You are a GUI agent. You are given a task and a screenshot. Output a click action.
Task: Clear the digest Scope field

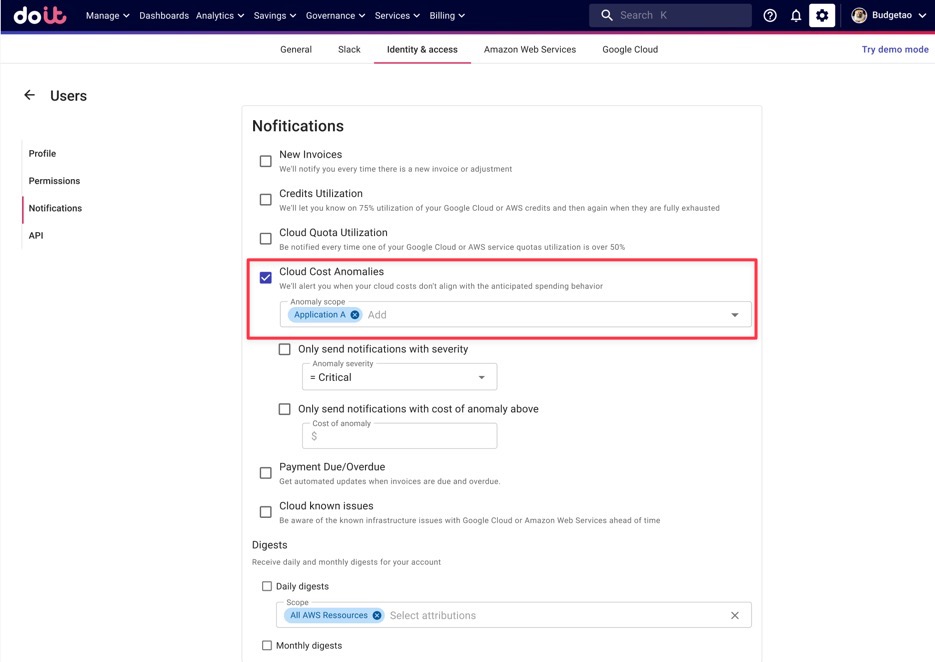point(735,615)
